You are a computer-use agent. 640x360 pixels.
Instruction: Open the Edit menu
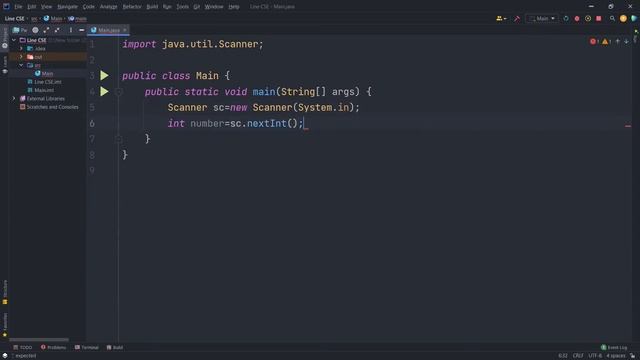pyautogui.click(x=31, y=7)
